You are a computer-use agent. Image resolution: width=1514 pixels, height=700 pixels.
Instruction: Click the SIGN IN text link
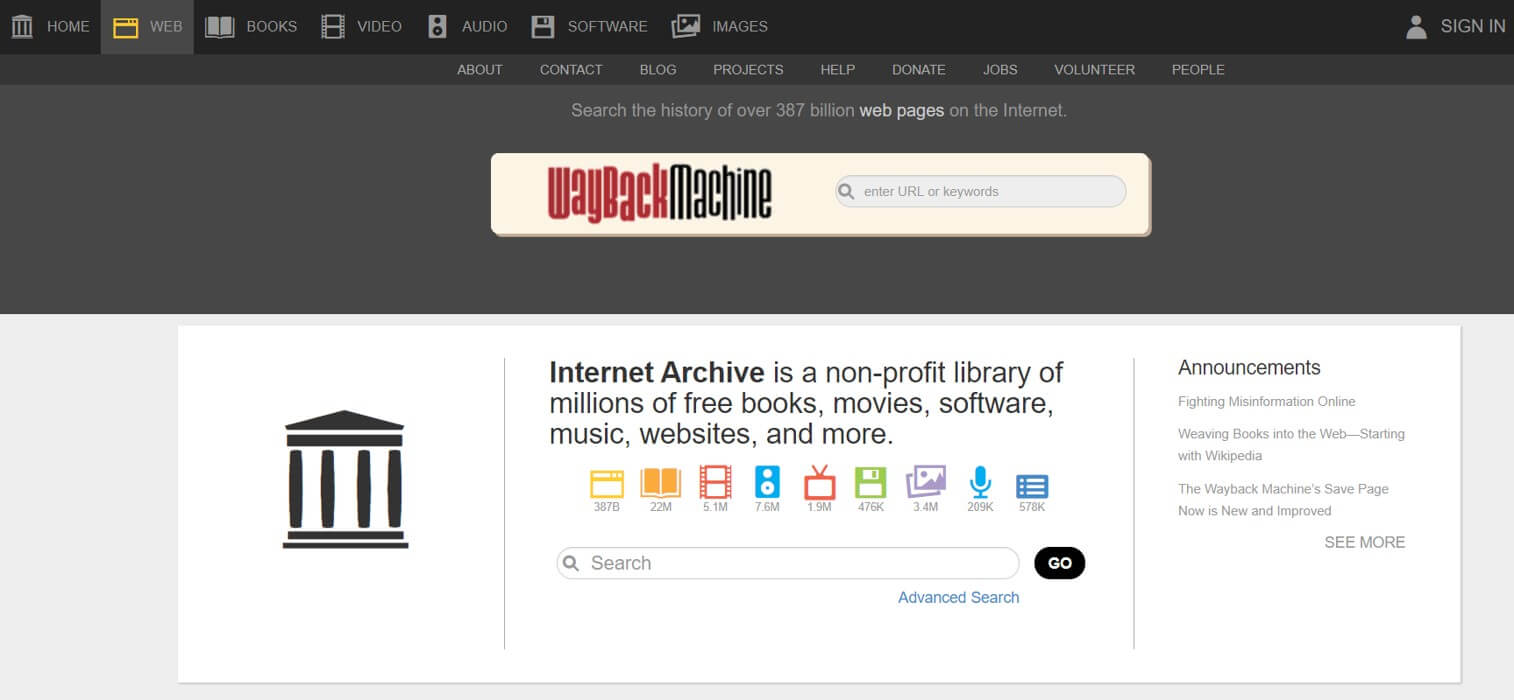tap(1473, 27)
